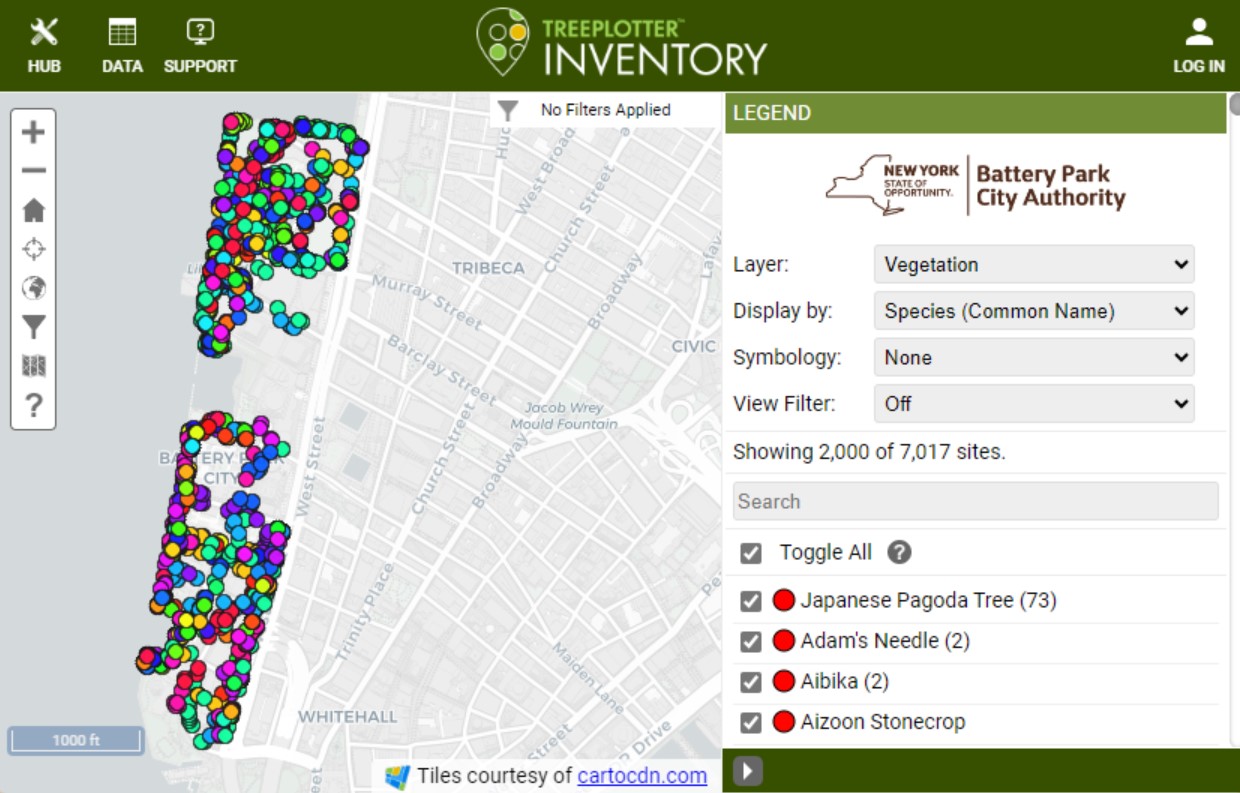Click the map help question mark icon
The height and width of the screenshot is (793, 1240).
point(33,405)
